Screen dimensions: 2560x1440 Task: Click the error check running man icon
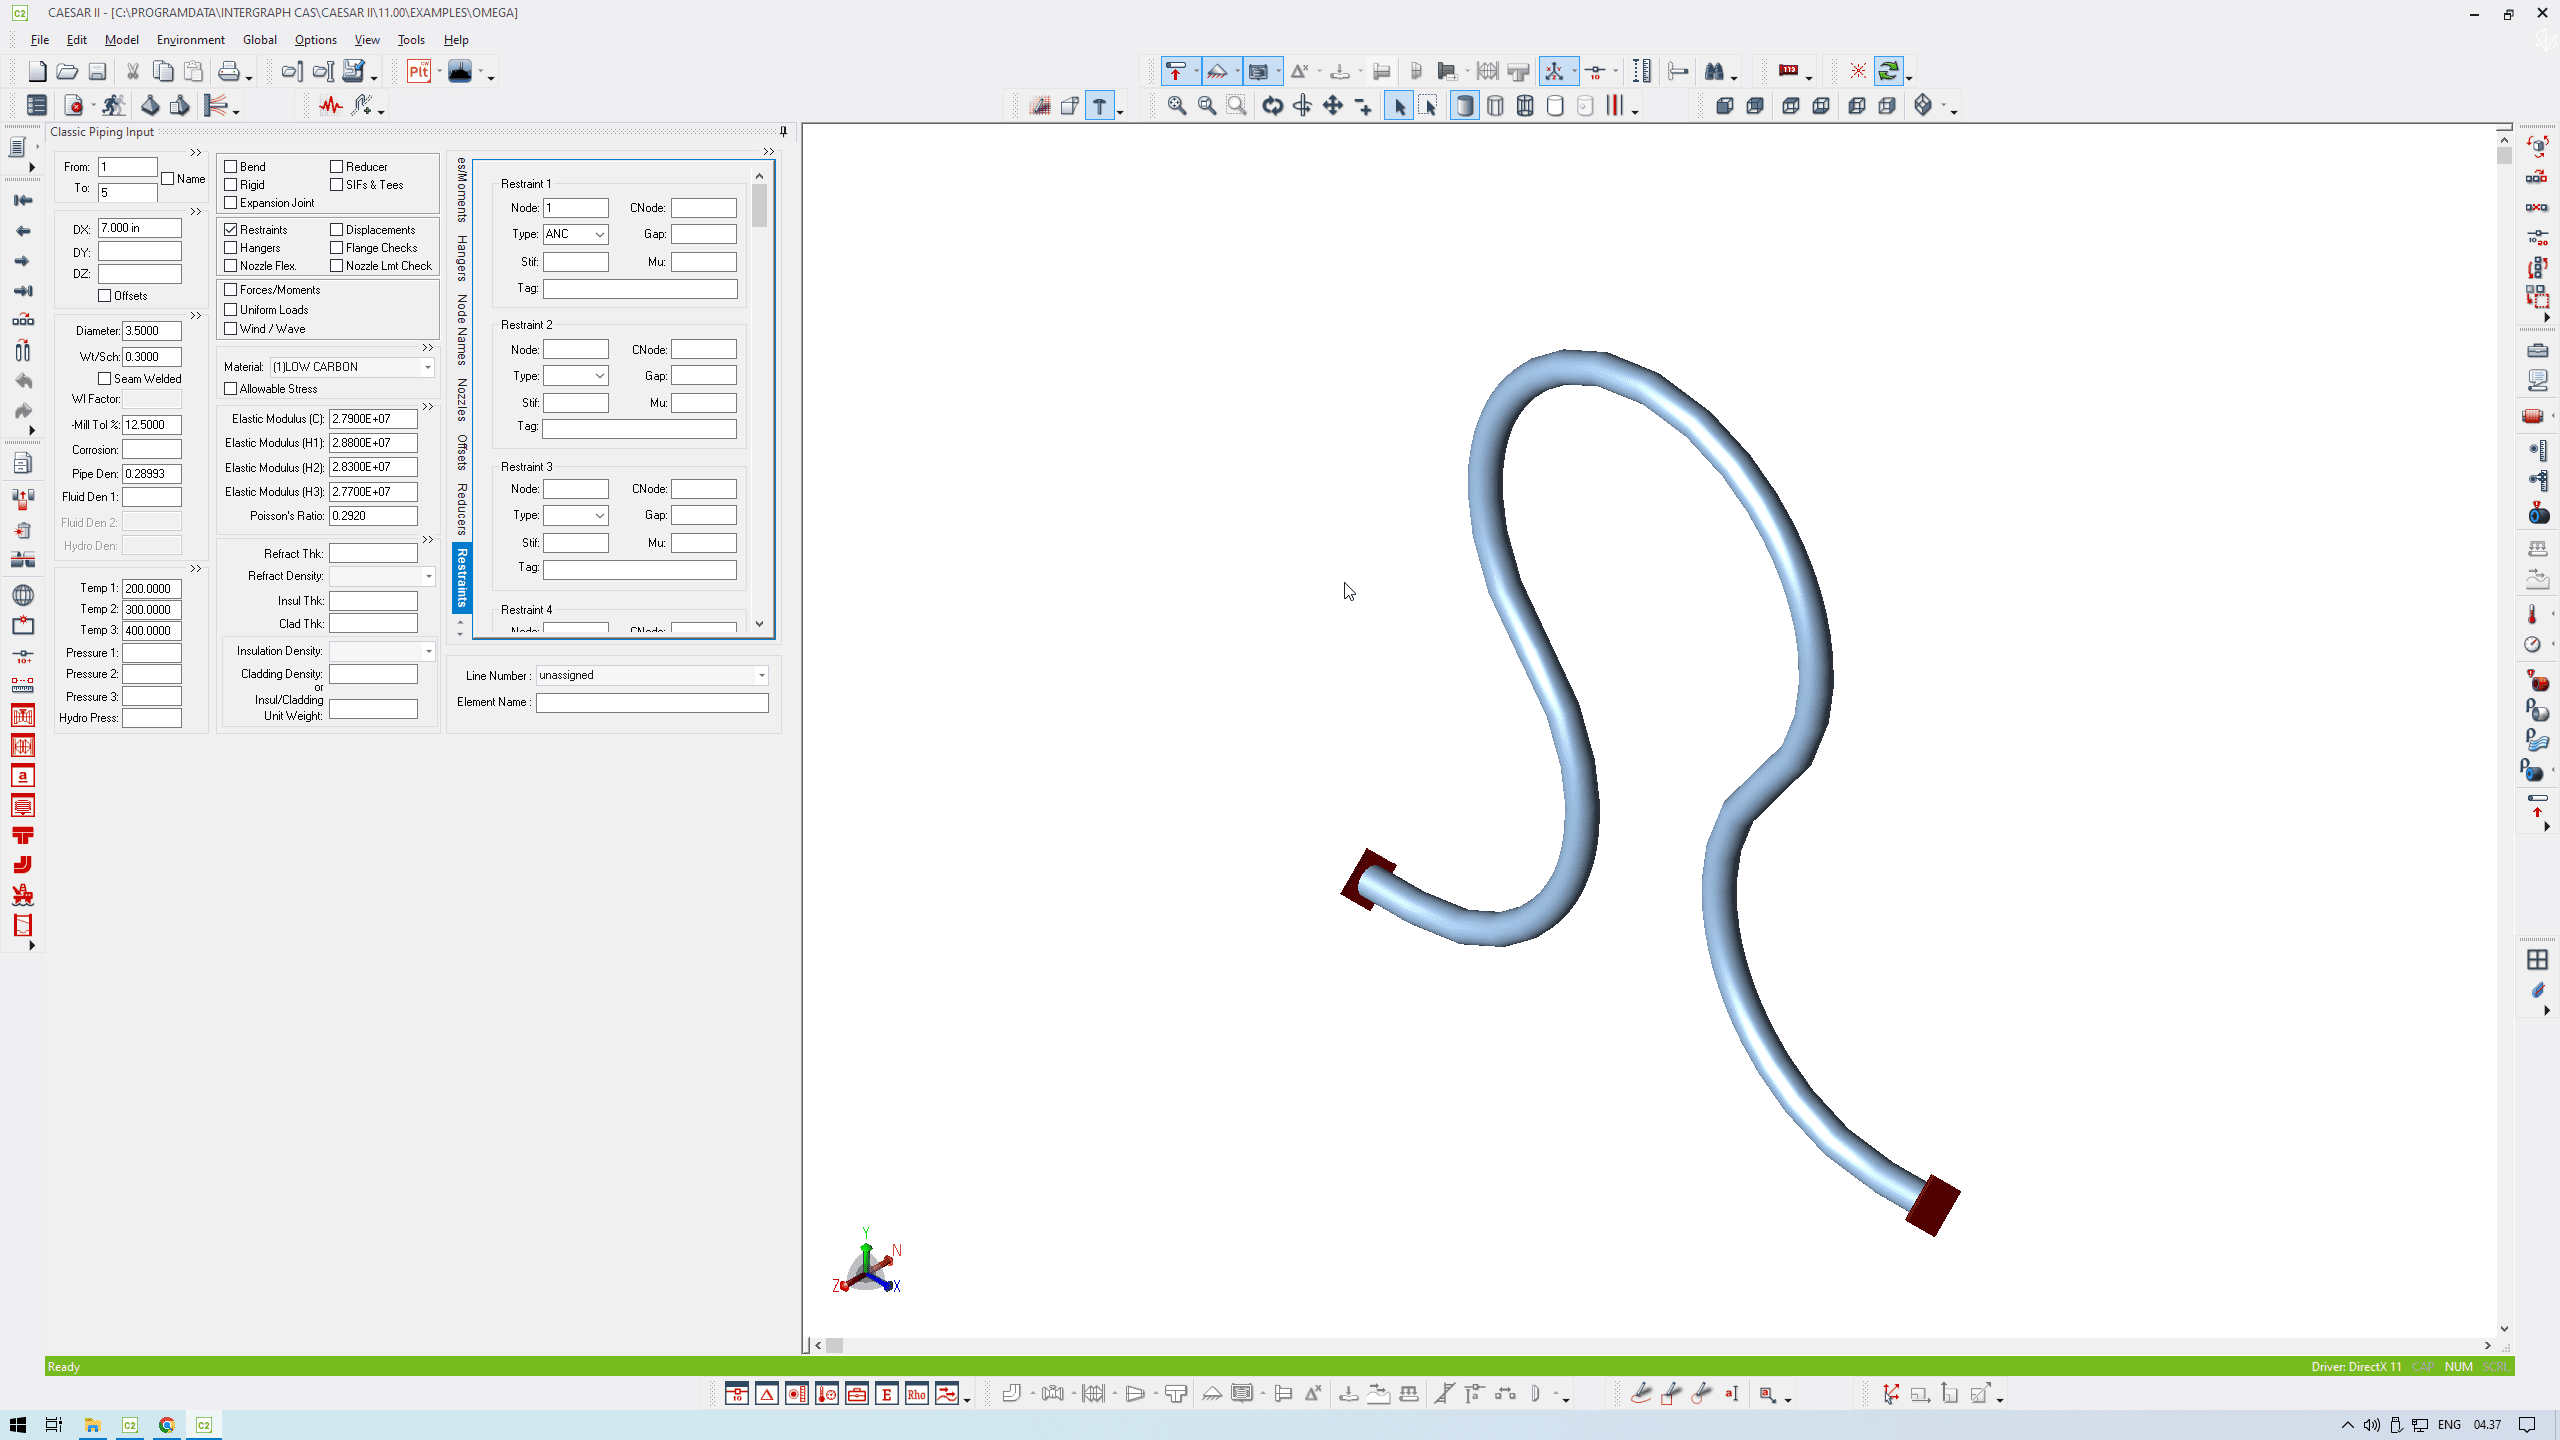113,106
